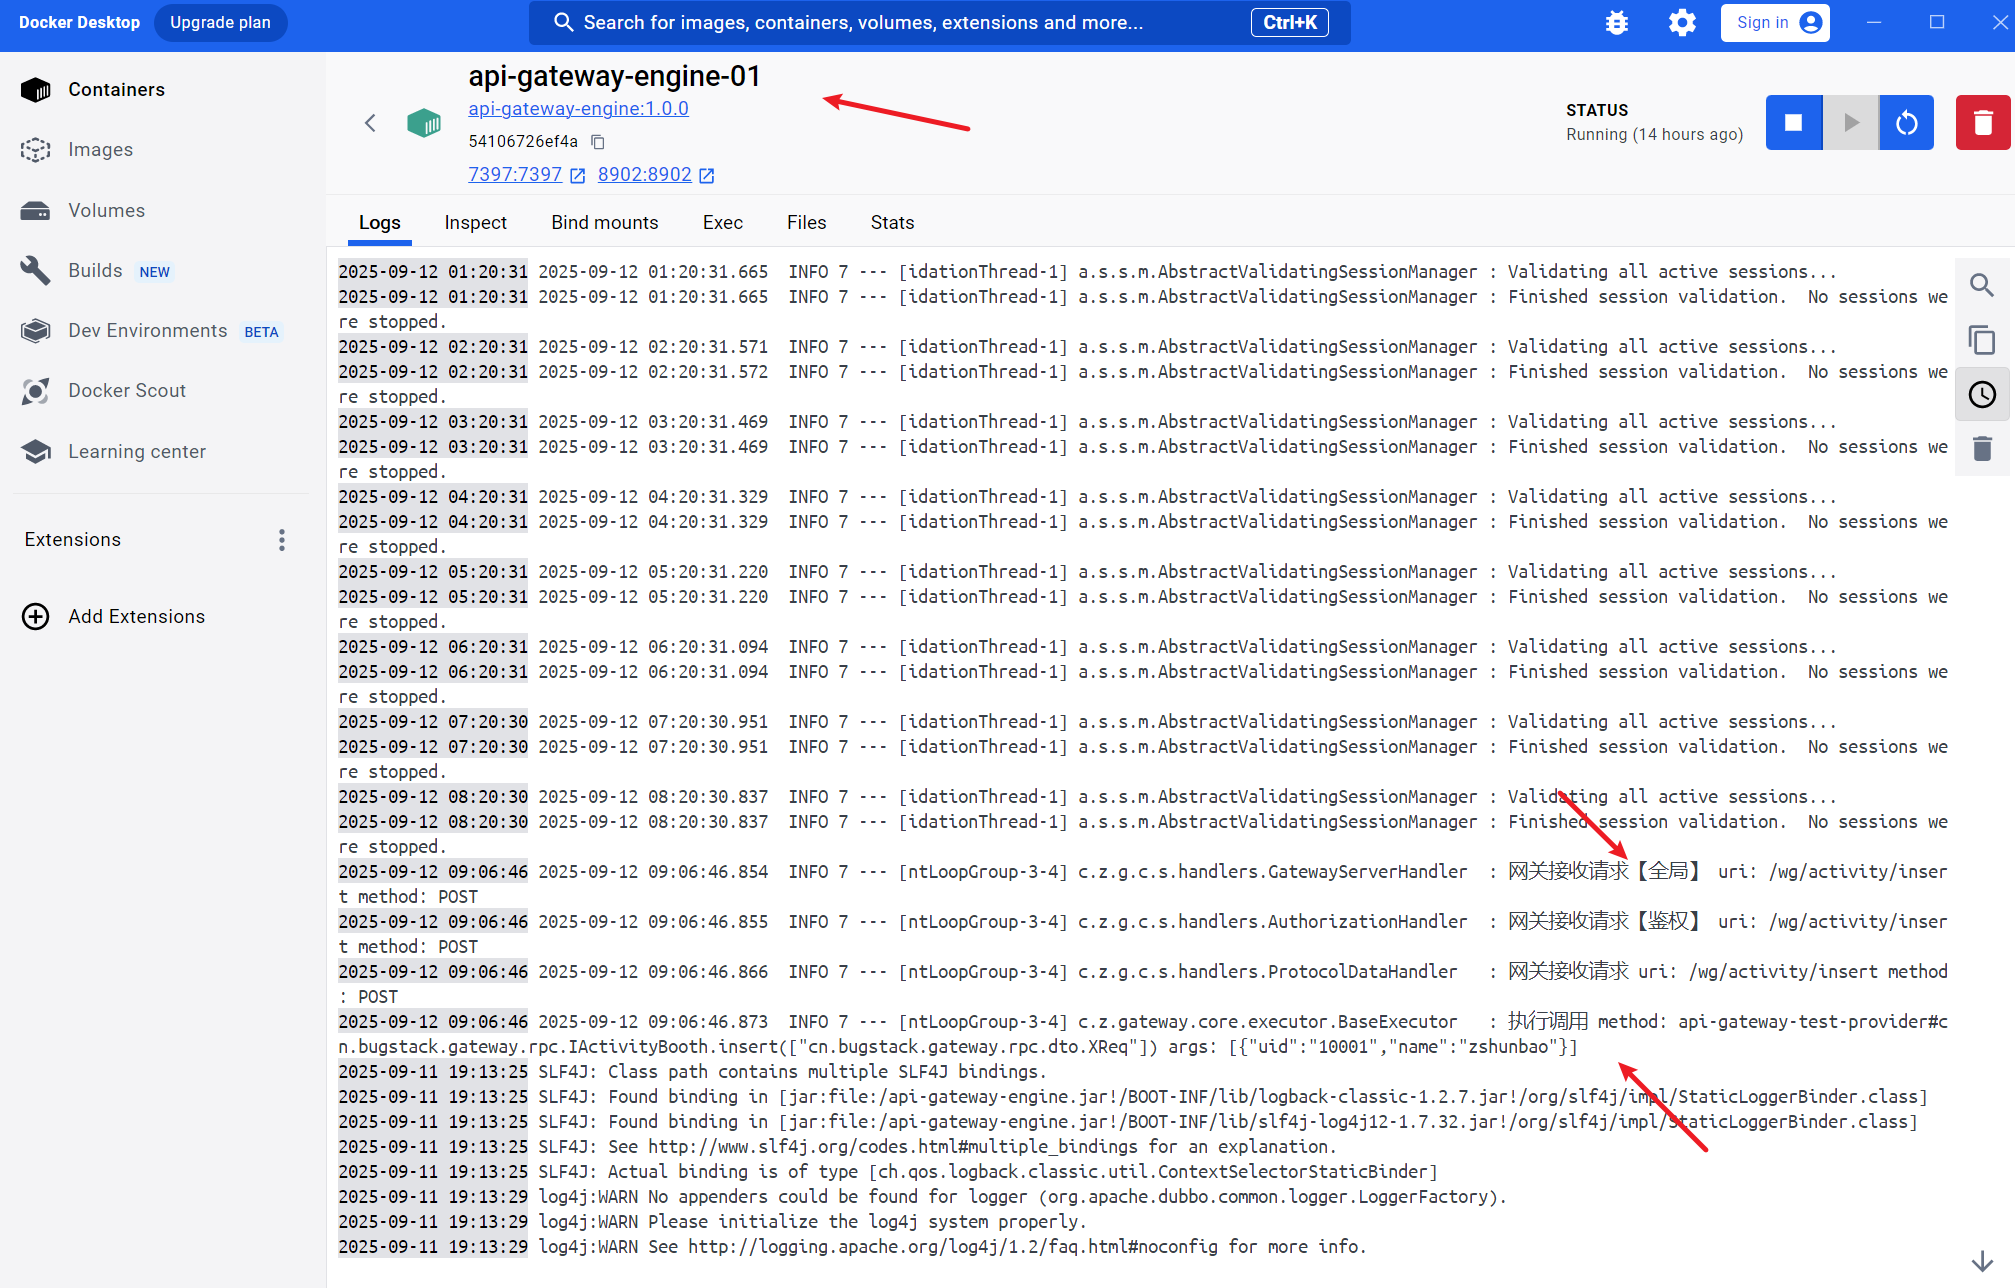
Task: Click the Upgrade plan button
Action: pos(220,23)
